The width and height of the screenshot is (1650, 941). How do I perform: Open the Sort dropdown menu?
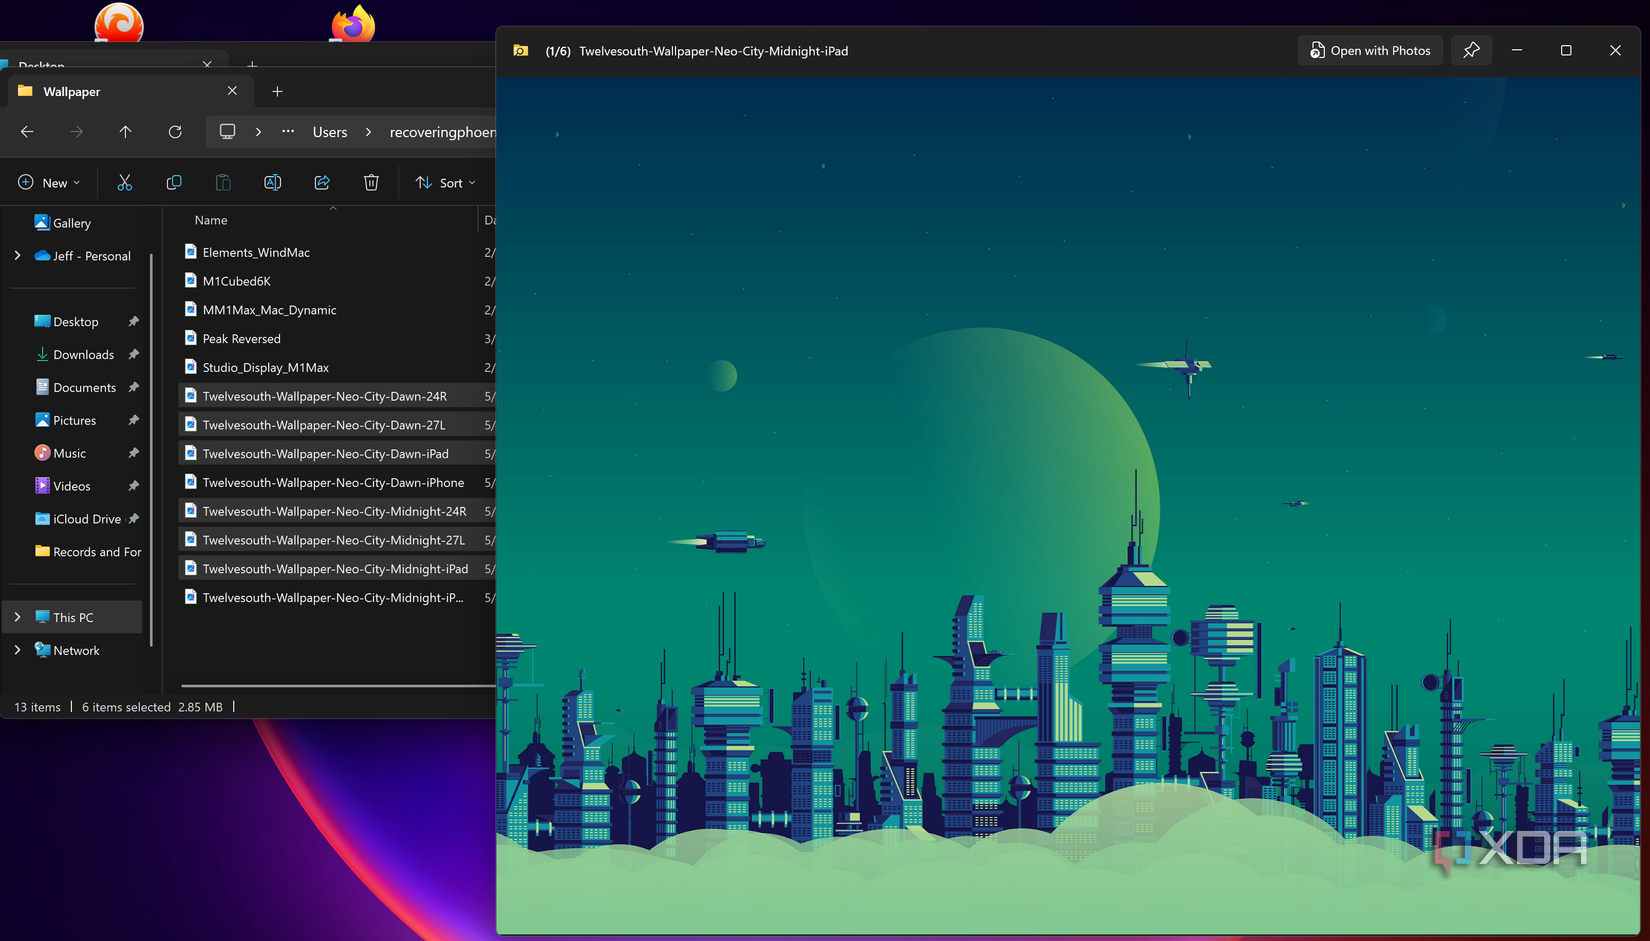446,182
